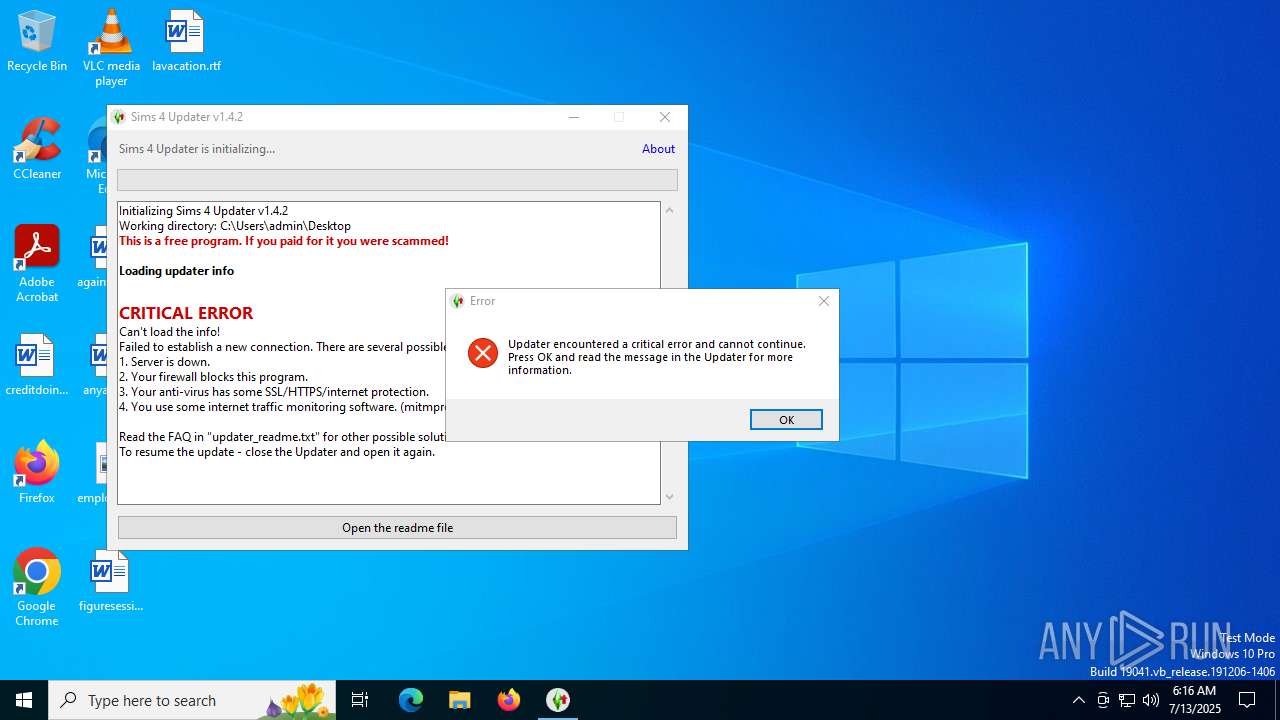
Task: Click 'Sims 4 Updater is initializing...' status text
Action: [x=197, y=149]
